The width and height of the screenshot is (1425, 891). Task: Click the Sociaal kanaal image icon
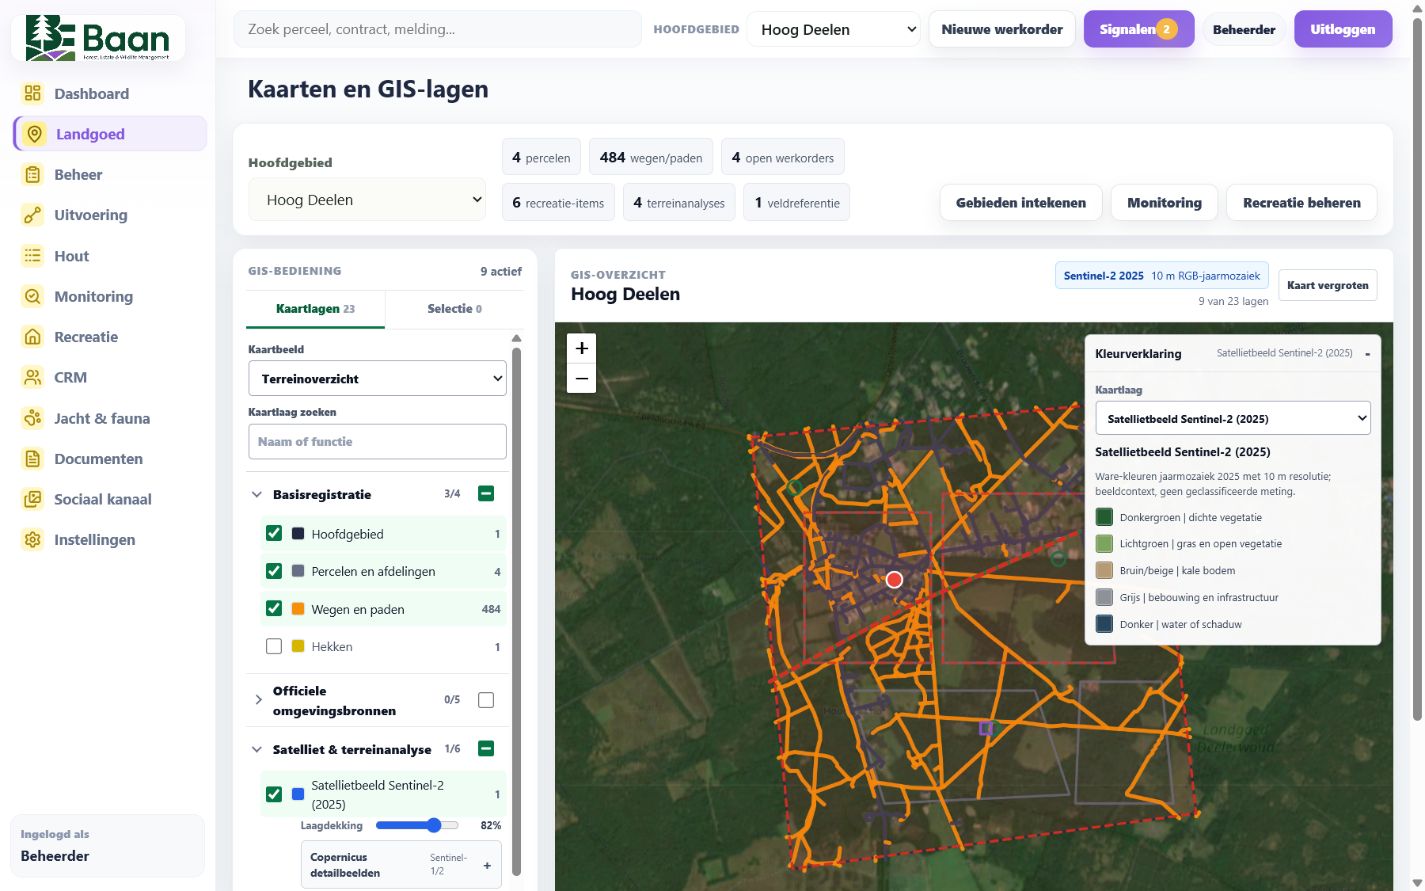[33, 499]
